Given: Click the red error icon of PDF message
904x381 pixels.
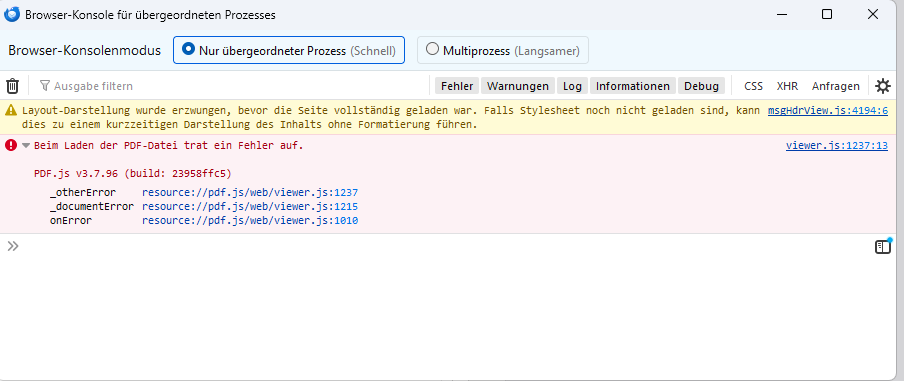Looking at the screenshot, I should coord(11,145).
